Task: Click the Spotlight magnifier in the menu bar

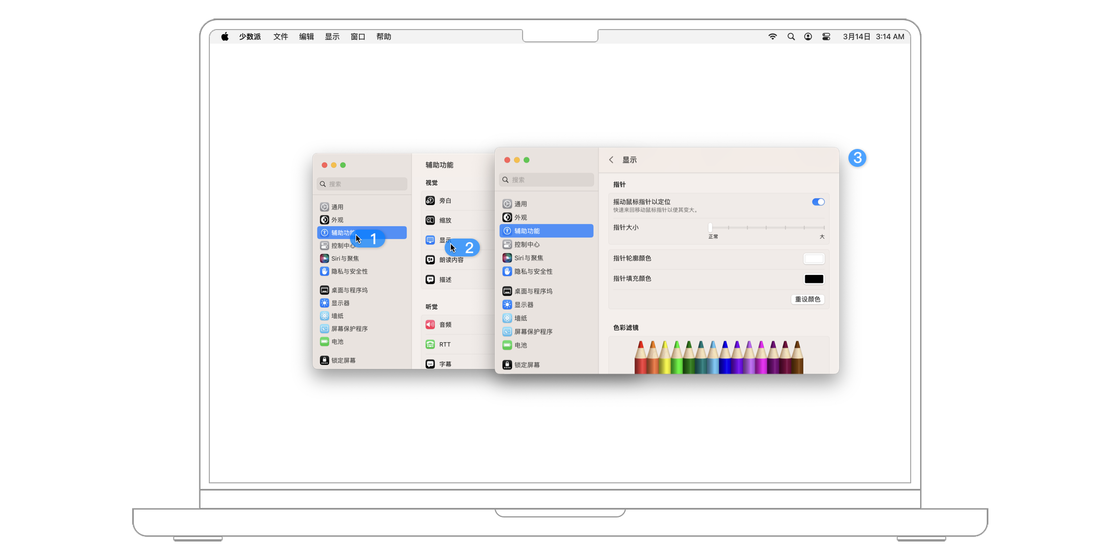Action: coord(791,37)
